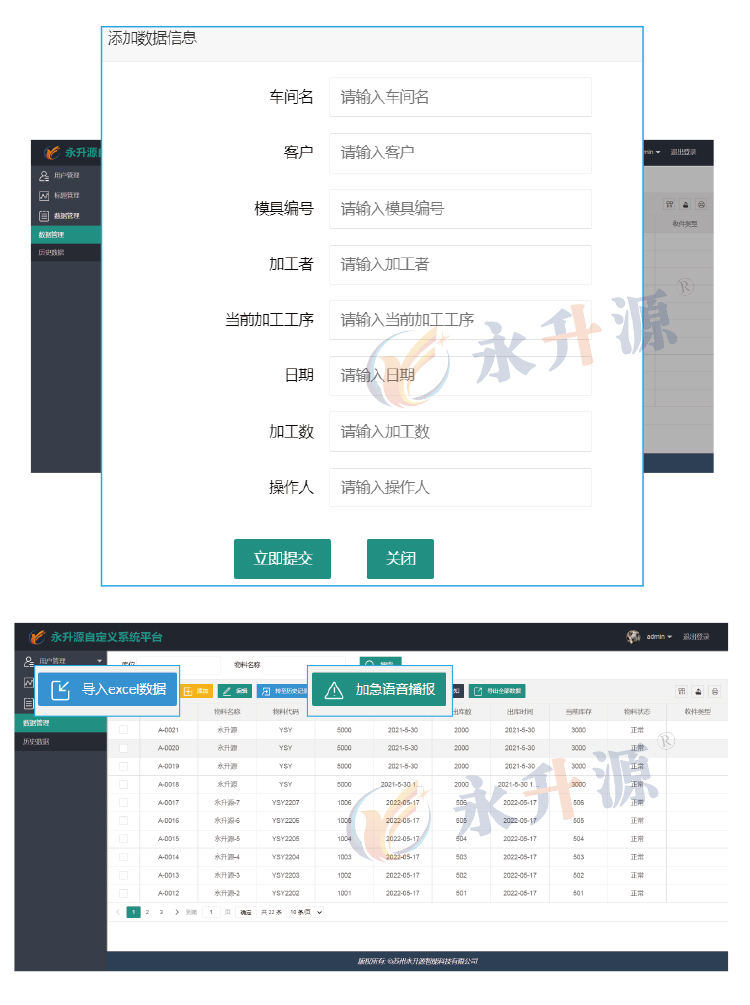Click the export icon beside the print icon
The width and height of the screenshot is (750, 1005).
click(x=699, y=691)
